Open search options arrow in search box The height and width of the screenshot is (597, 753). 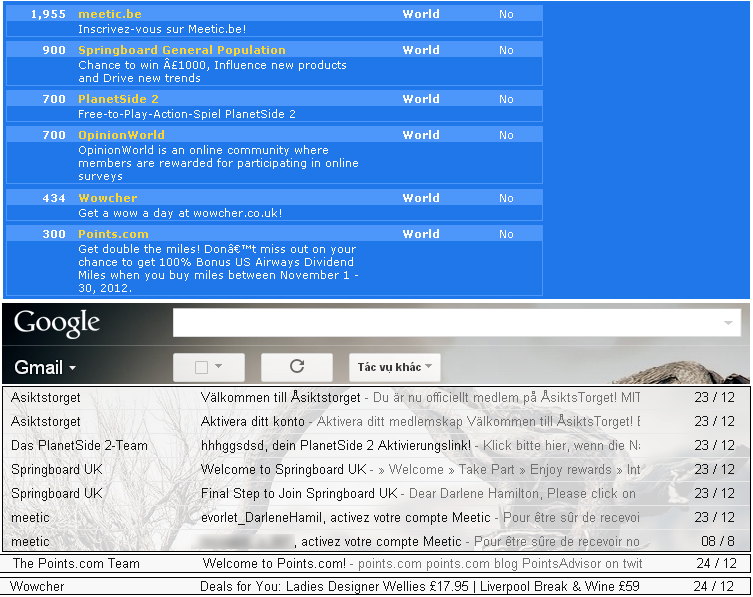[728, 323]
